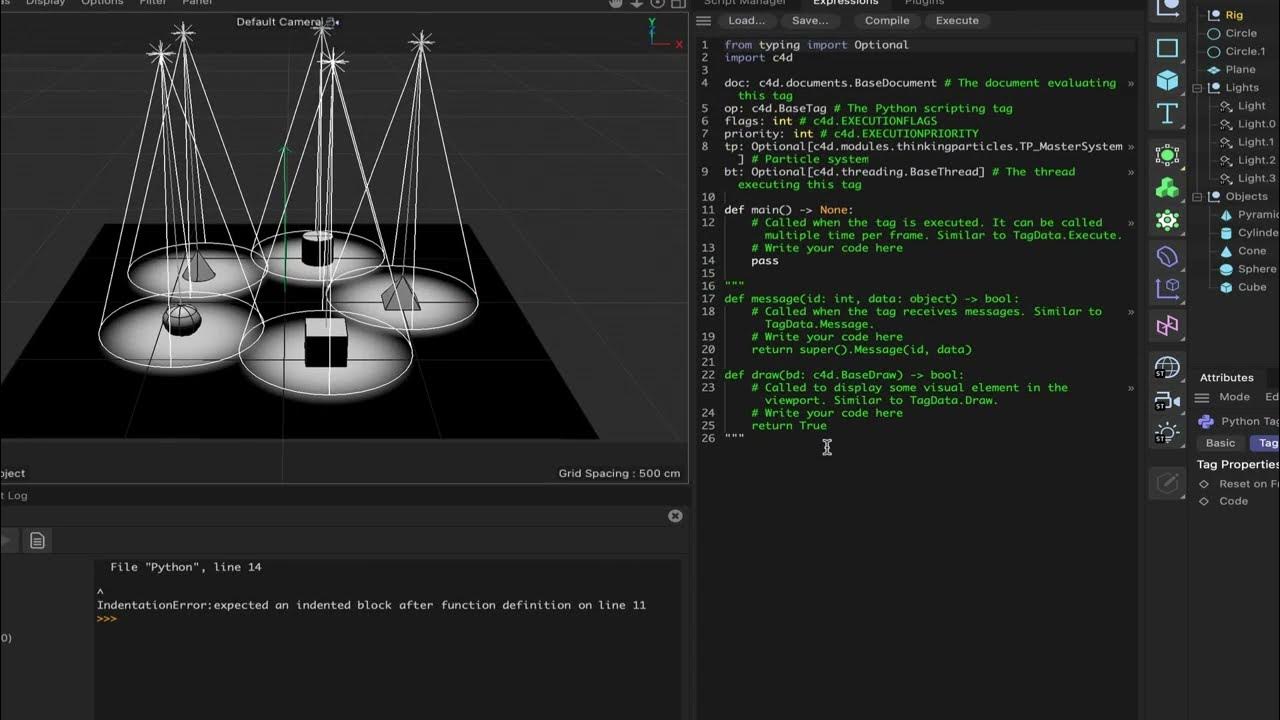Viewport: 1280px width, 720px height.
Task: Expand the wrapped line 18 marker
Action: (x=1131, y=312)
